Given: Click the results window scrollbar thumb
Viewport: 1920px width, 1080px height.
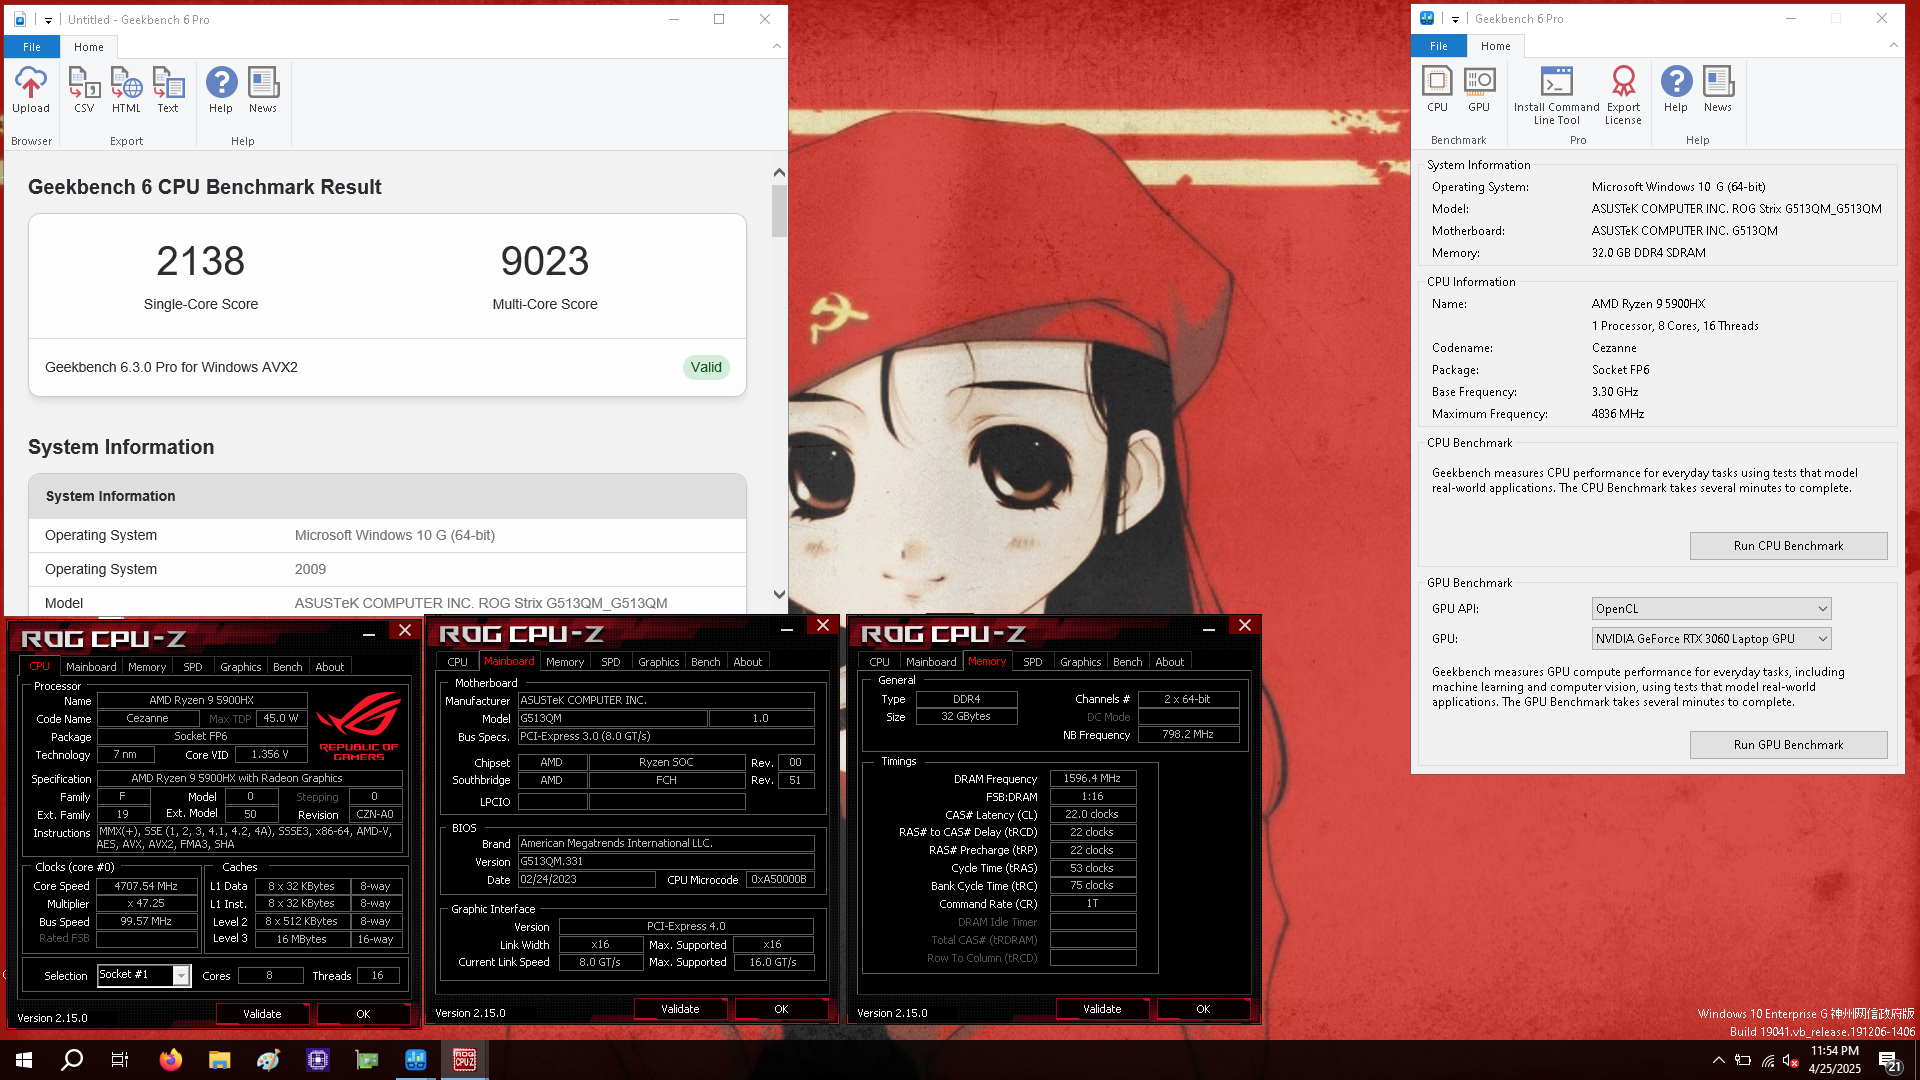Looking at the screenshot, I should pos(779,210).
